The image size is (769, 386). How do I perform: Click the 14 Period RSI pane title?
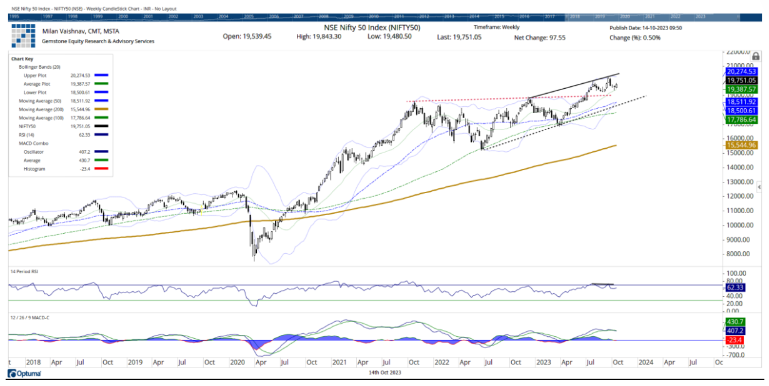23,271
